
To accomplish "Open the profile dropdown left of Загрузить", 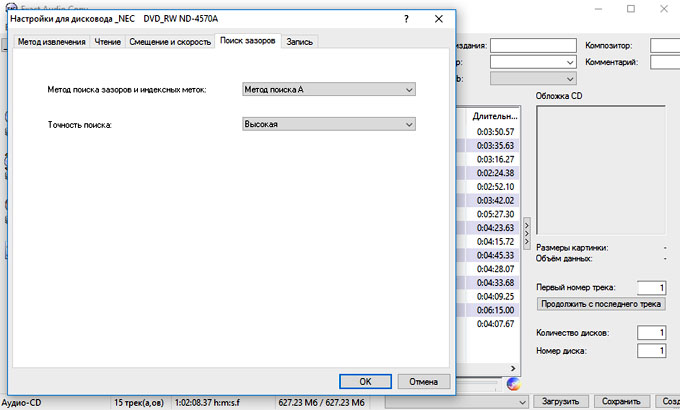I will (x=455, y=401).
